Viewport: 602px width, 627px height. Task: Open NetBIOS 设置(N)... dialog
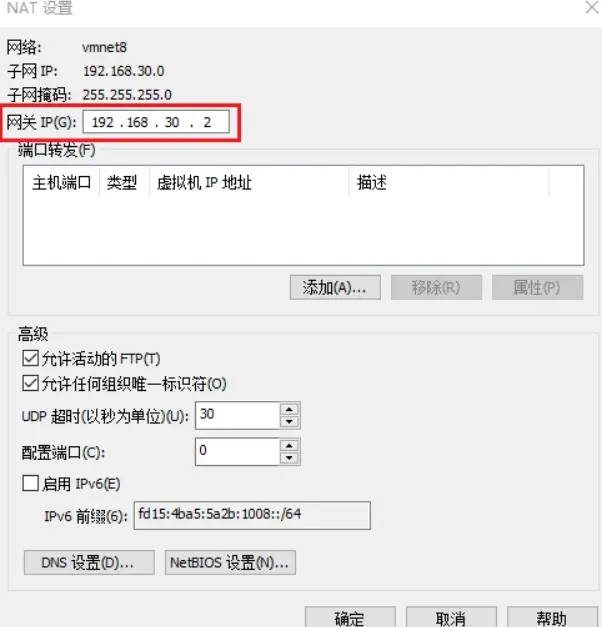[230, 563]
